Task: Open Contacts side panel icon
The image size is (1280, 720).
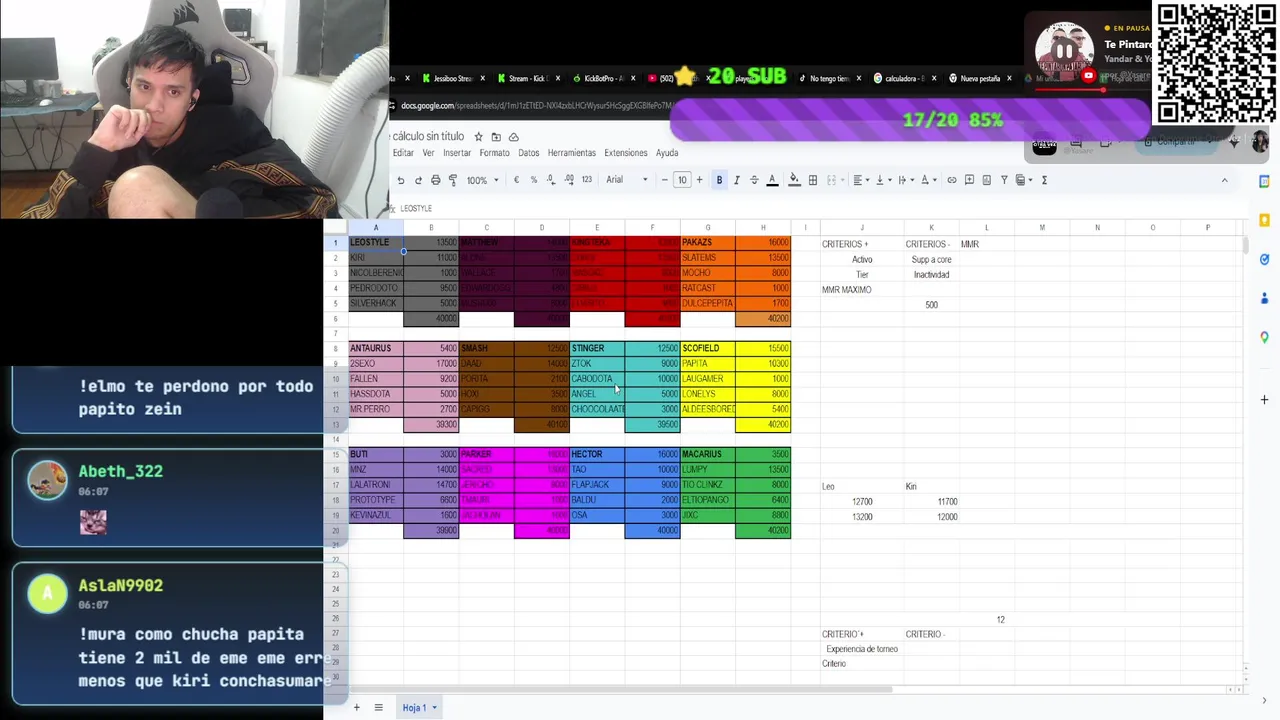Action: pyautogui.click(x=1264, y=298)
